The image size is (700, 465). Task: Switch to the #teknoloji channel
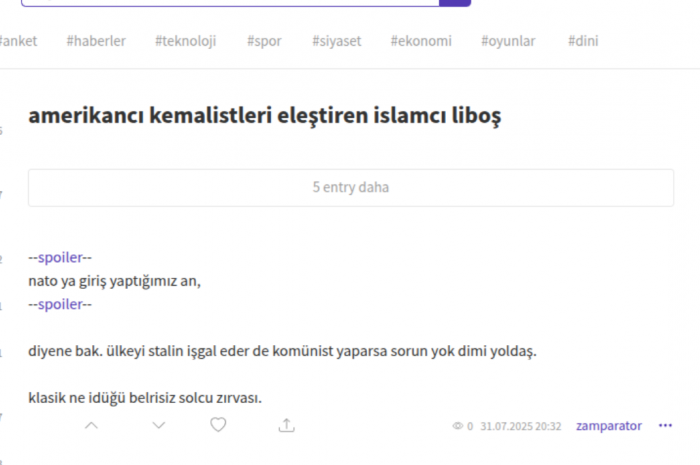[185, 41]
